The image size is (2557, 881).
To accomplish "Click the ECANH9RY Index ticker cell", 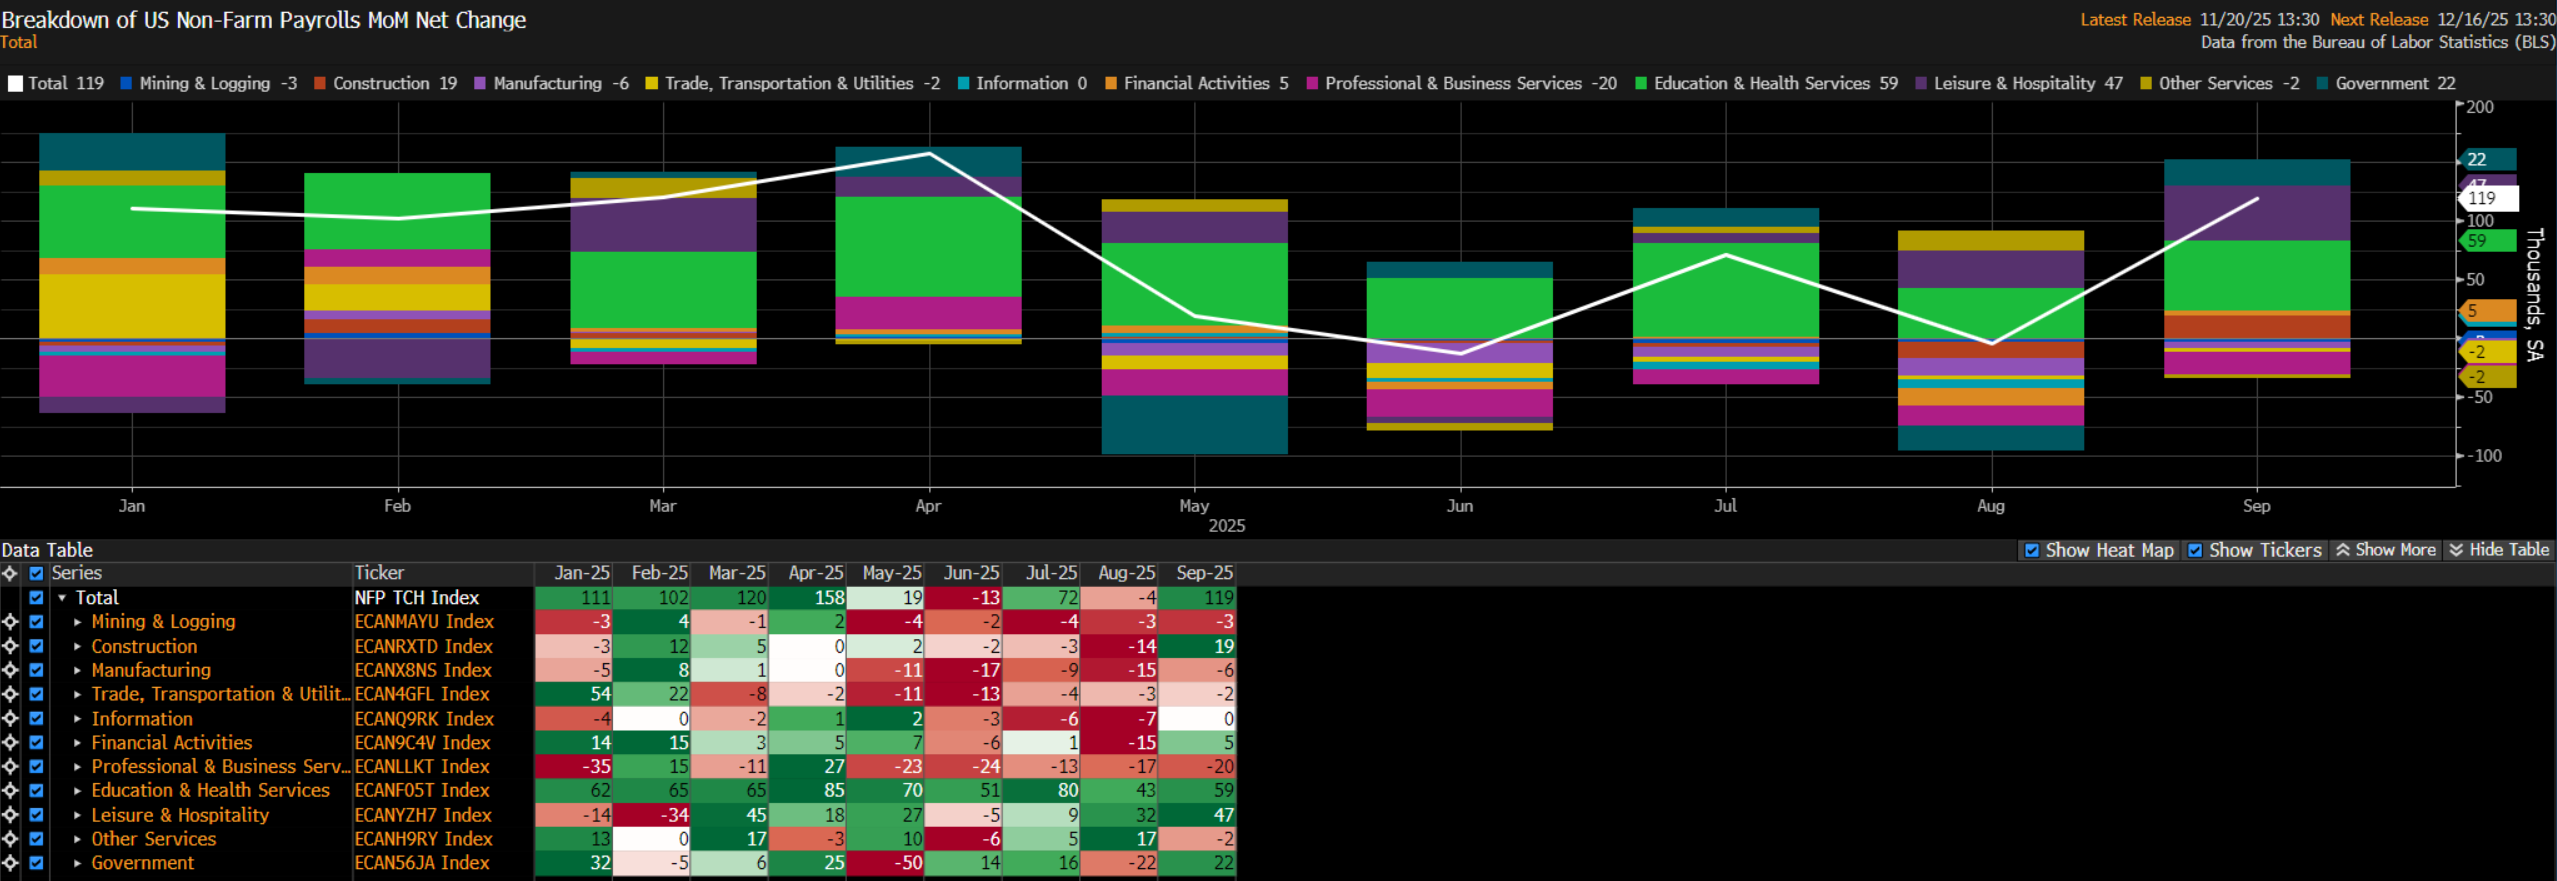I will click(x=423, y=839).
